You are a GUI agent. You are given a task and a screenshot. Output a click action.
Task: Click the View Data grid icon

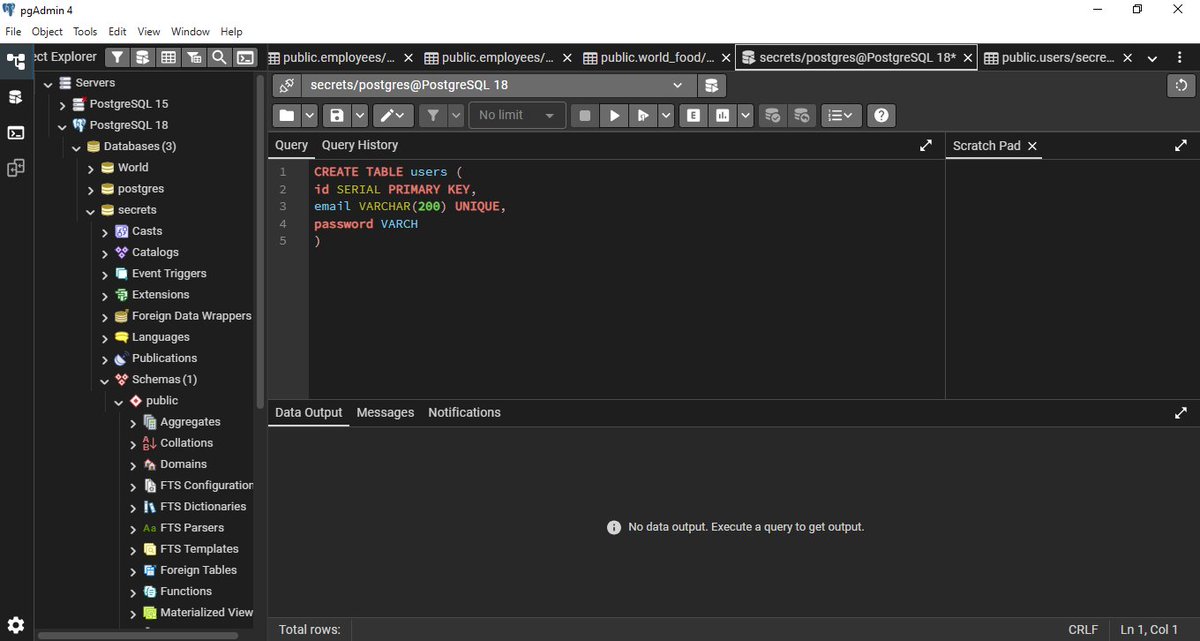coord(169,58)
